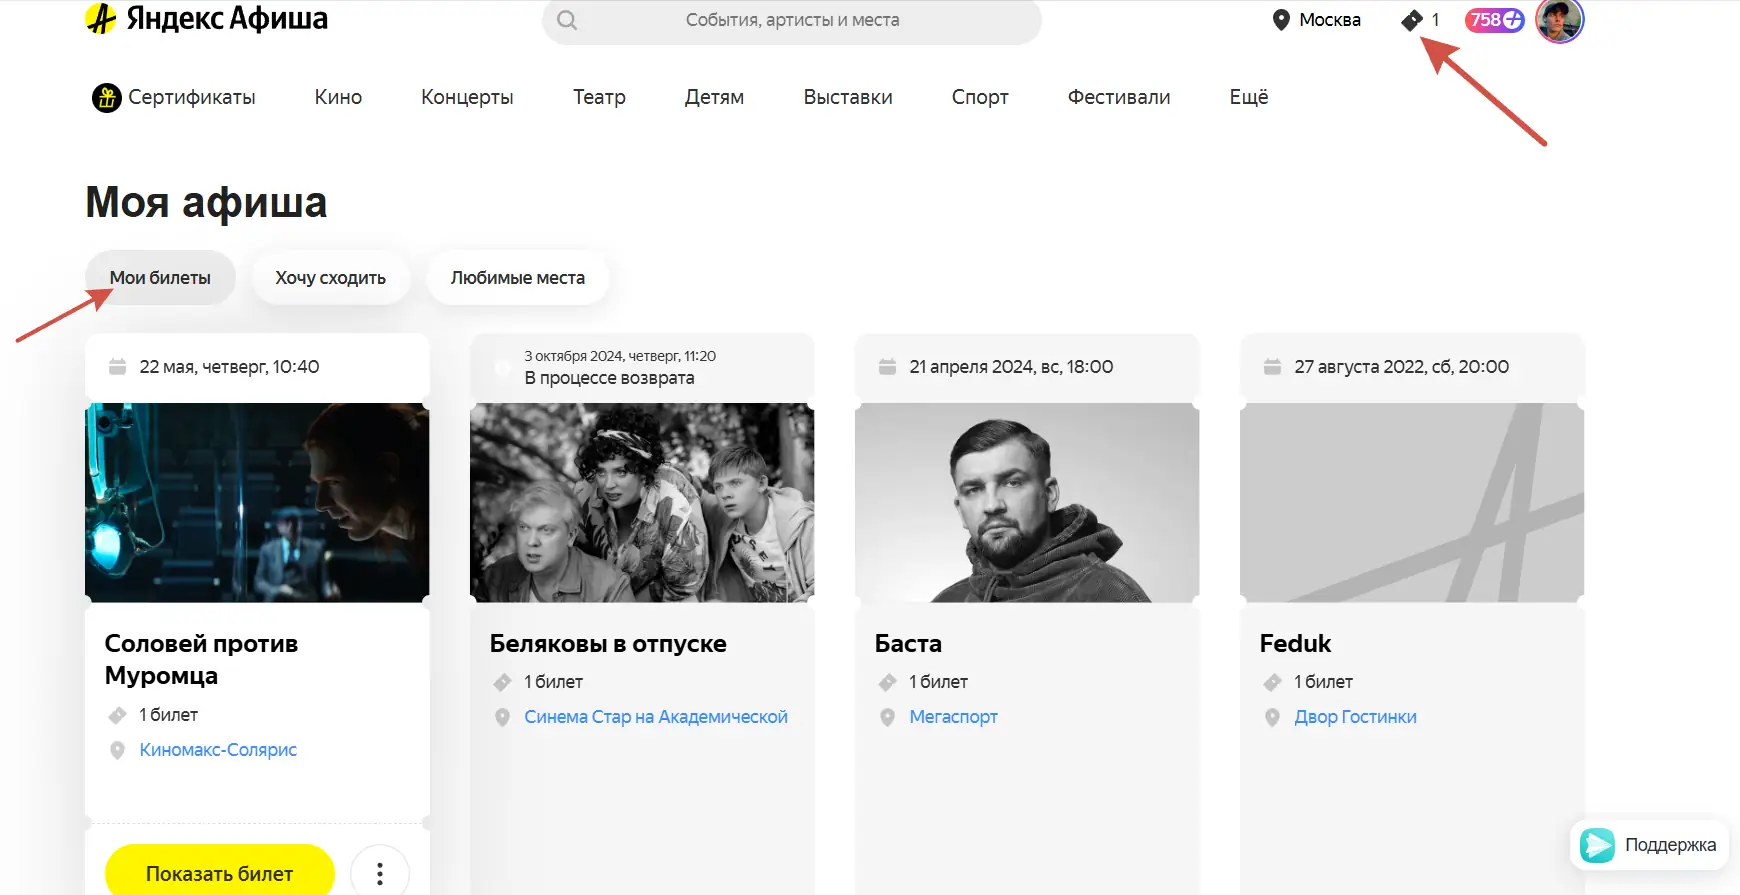Click the Сертификаты gift icon
The image size is (1740, 895).
107,98
